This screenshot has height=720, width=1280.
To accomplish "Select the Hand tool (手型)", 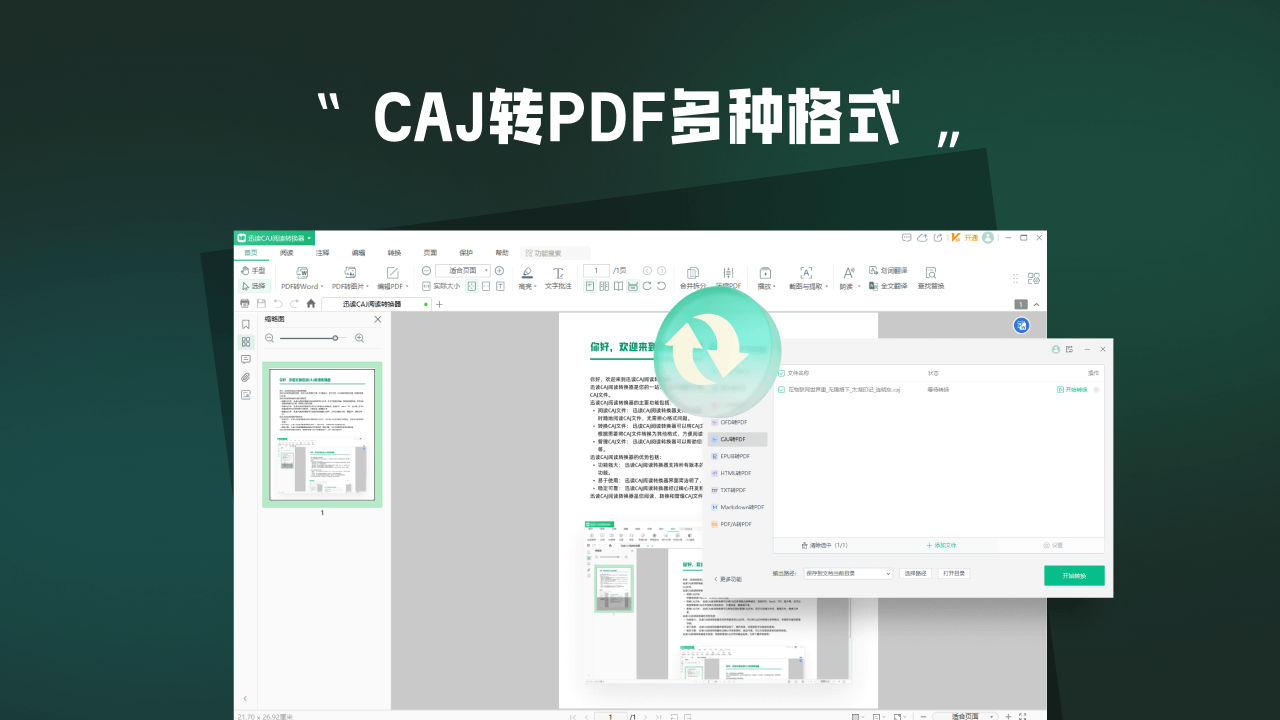I will pyautogui.click(x=253, y=271).
